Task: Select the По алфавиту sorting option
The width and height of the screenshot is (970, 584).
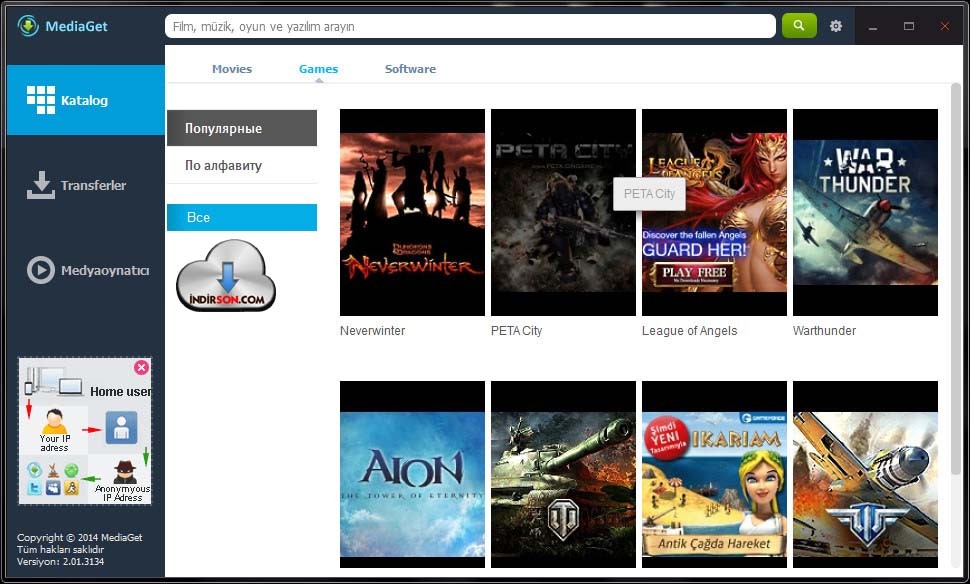Action: point(242,165)
